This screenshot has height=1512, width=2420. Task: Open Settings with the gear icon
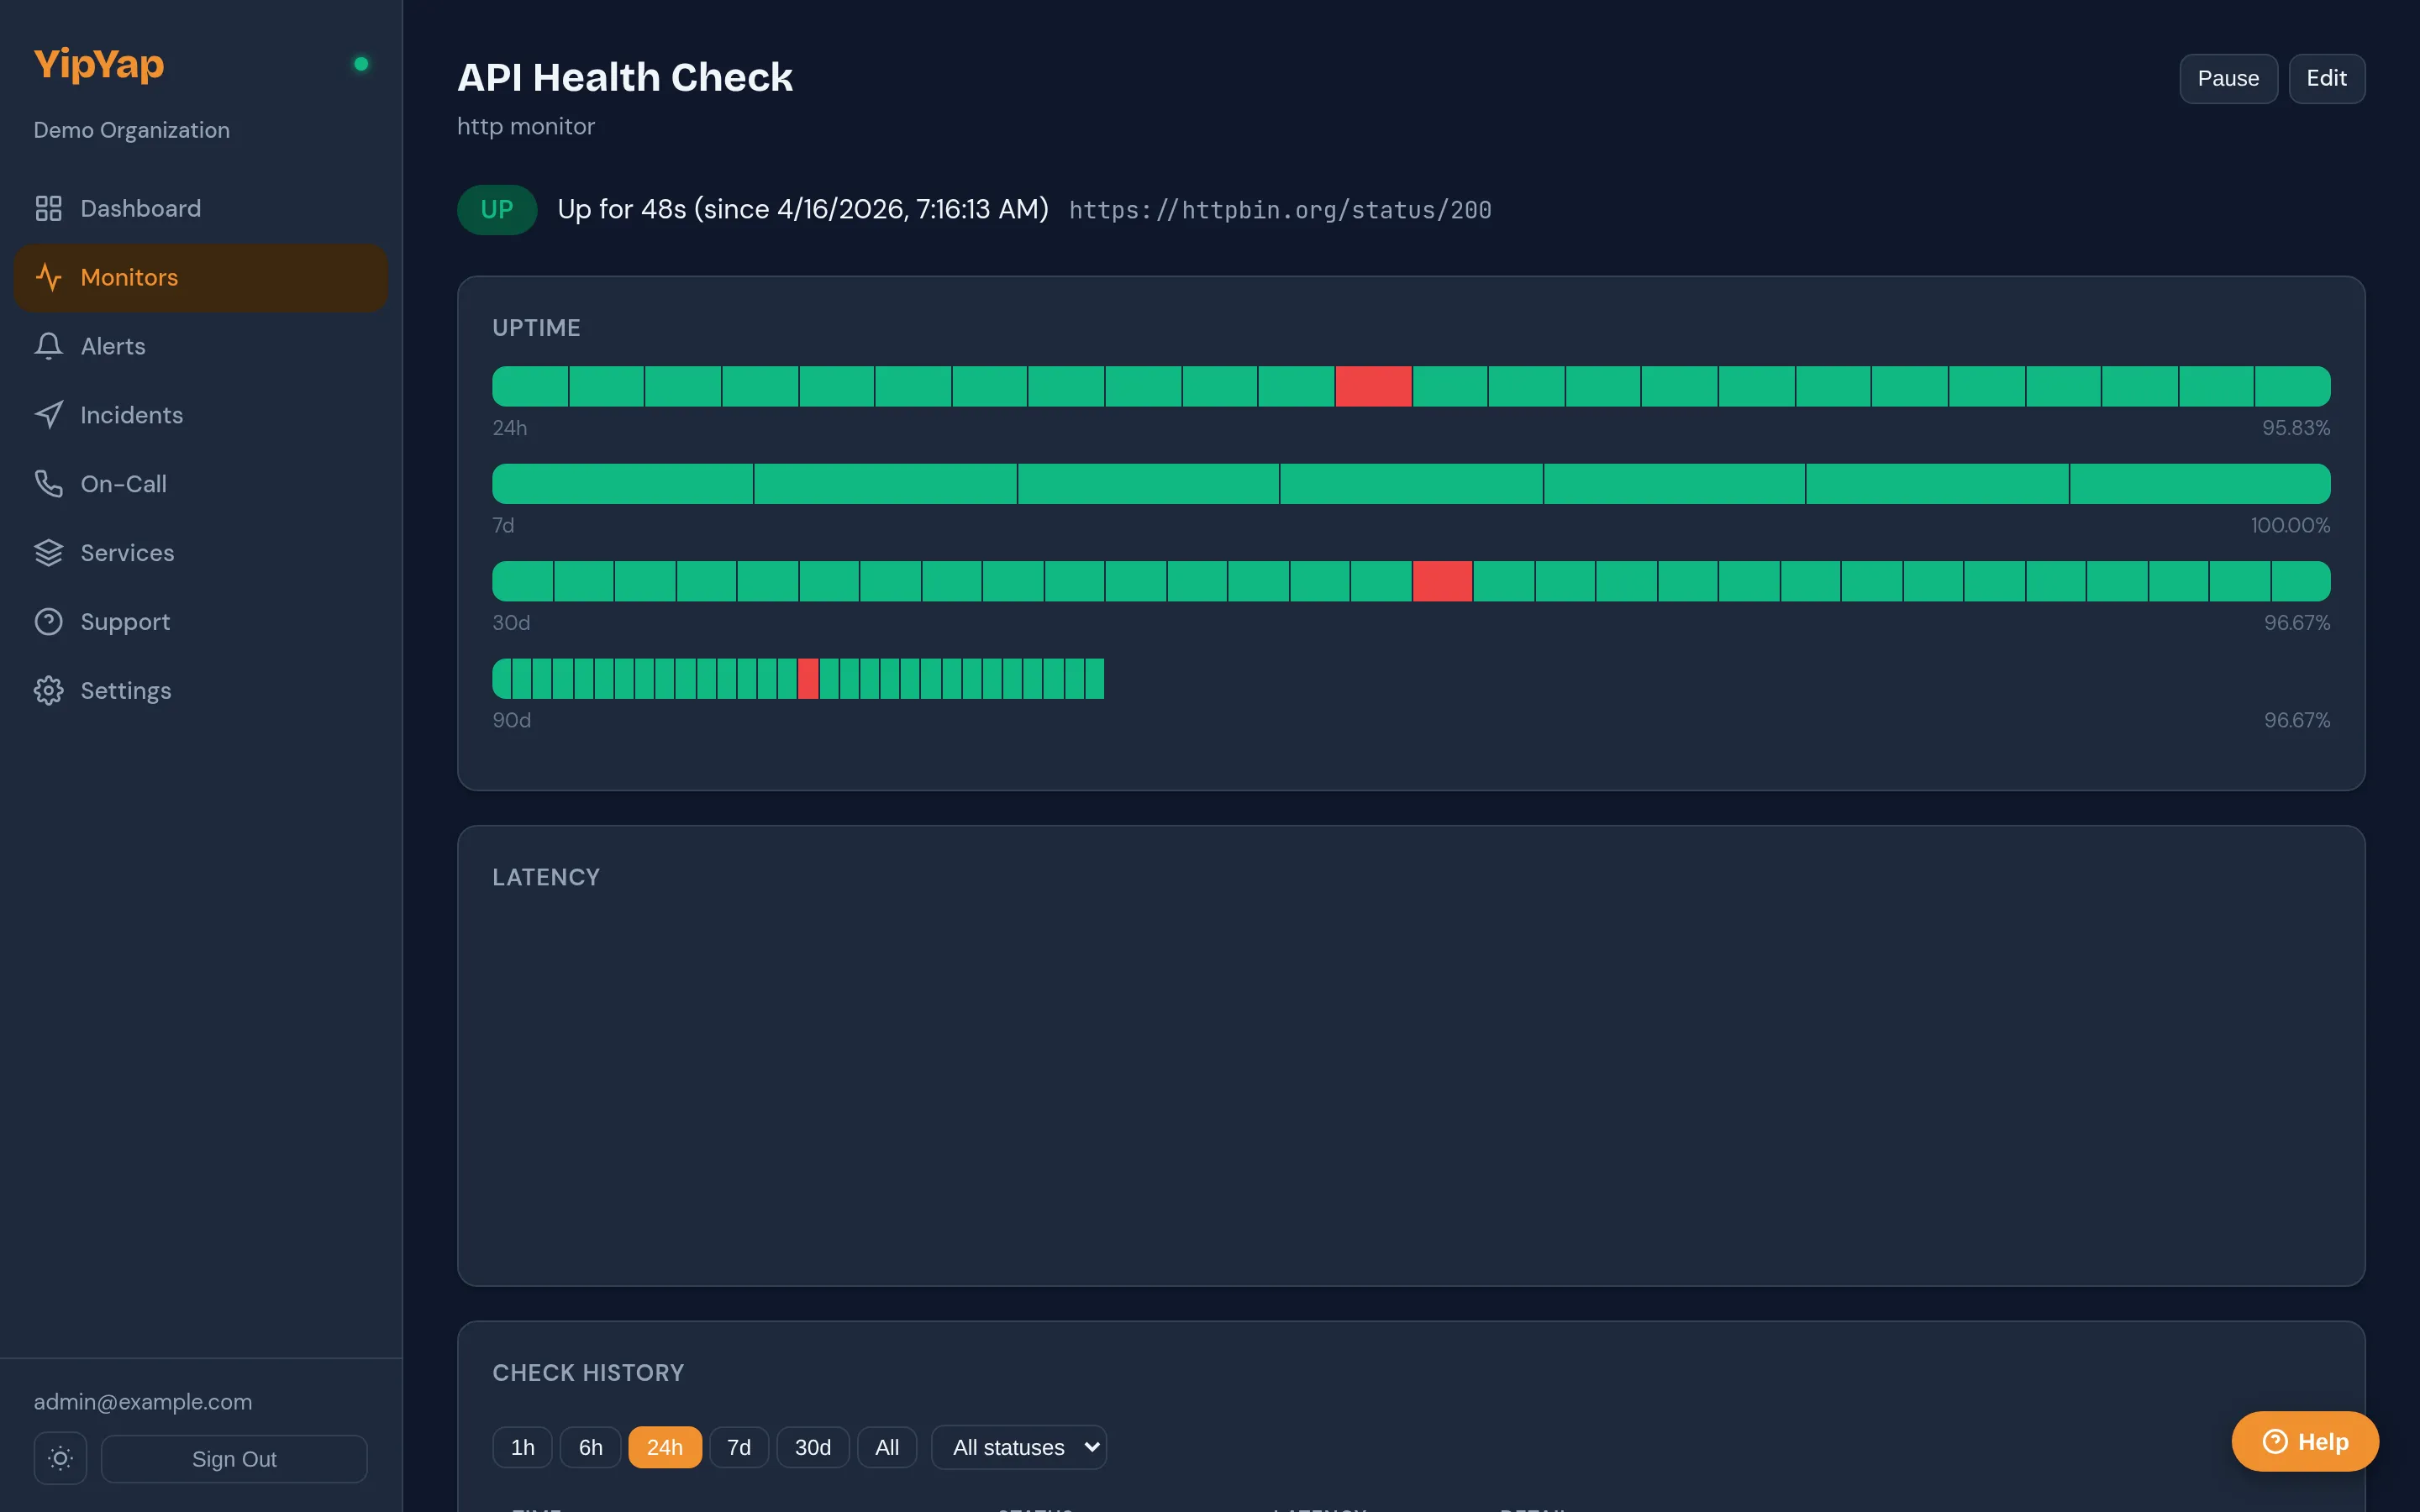tap(49, 690)
